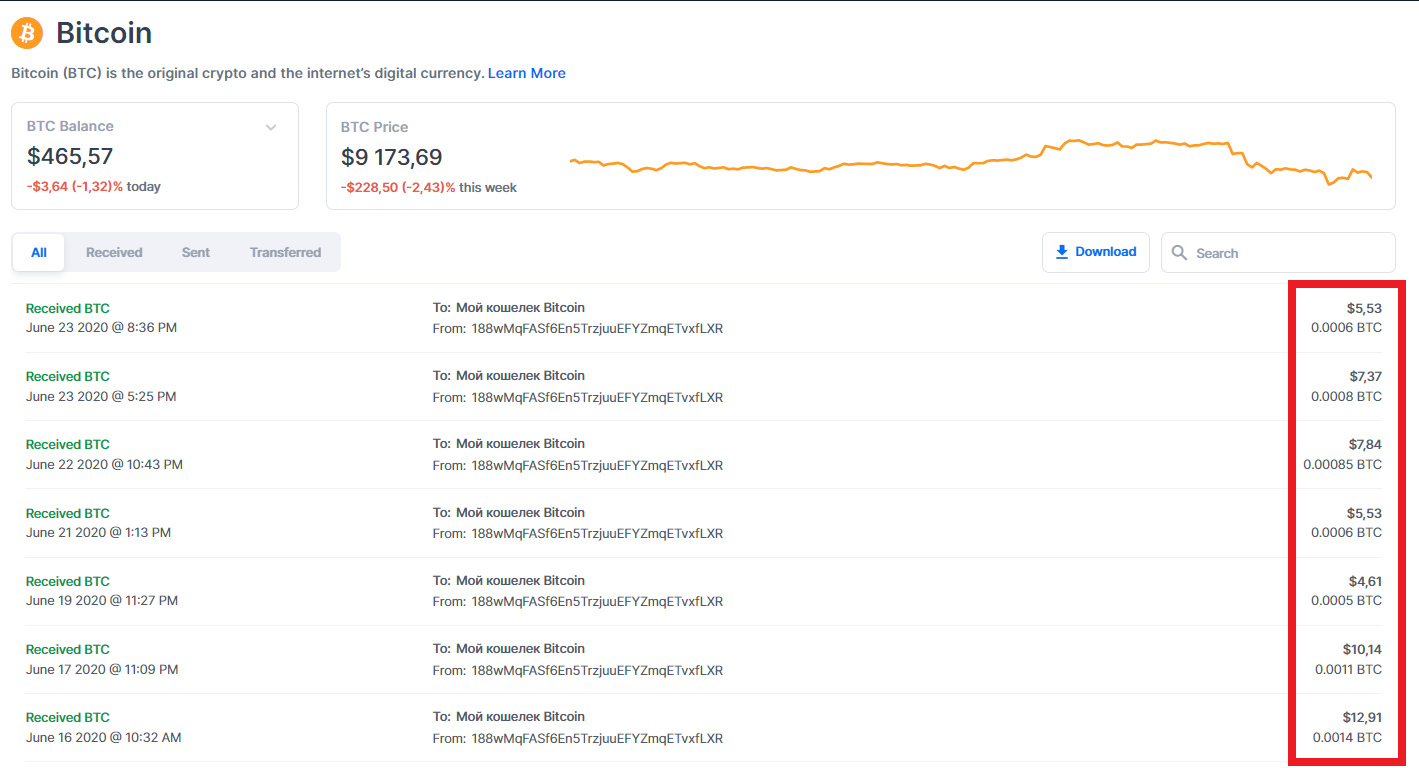Click the $12,91 transaction amount
This screenshot has height=768, width=1419.
point(1362,717)
